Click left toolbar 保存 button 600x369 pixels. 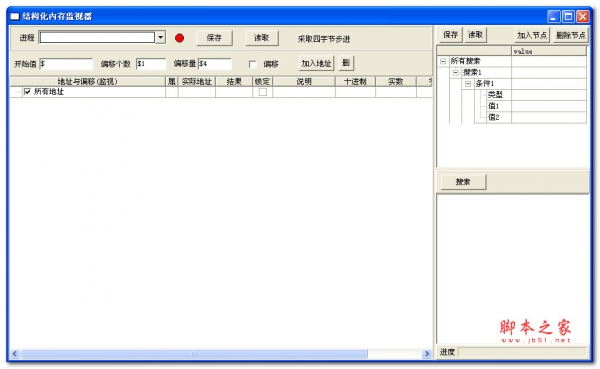click(x=214, y=38)
